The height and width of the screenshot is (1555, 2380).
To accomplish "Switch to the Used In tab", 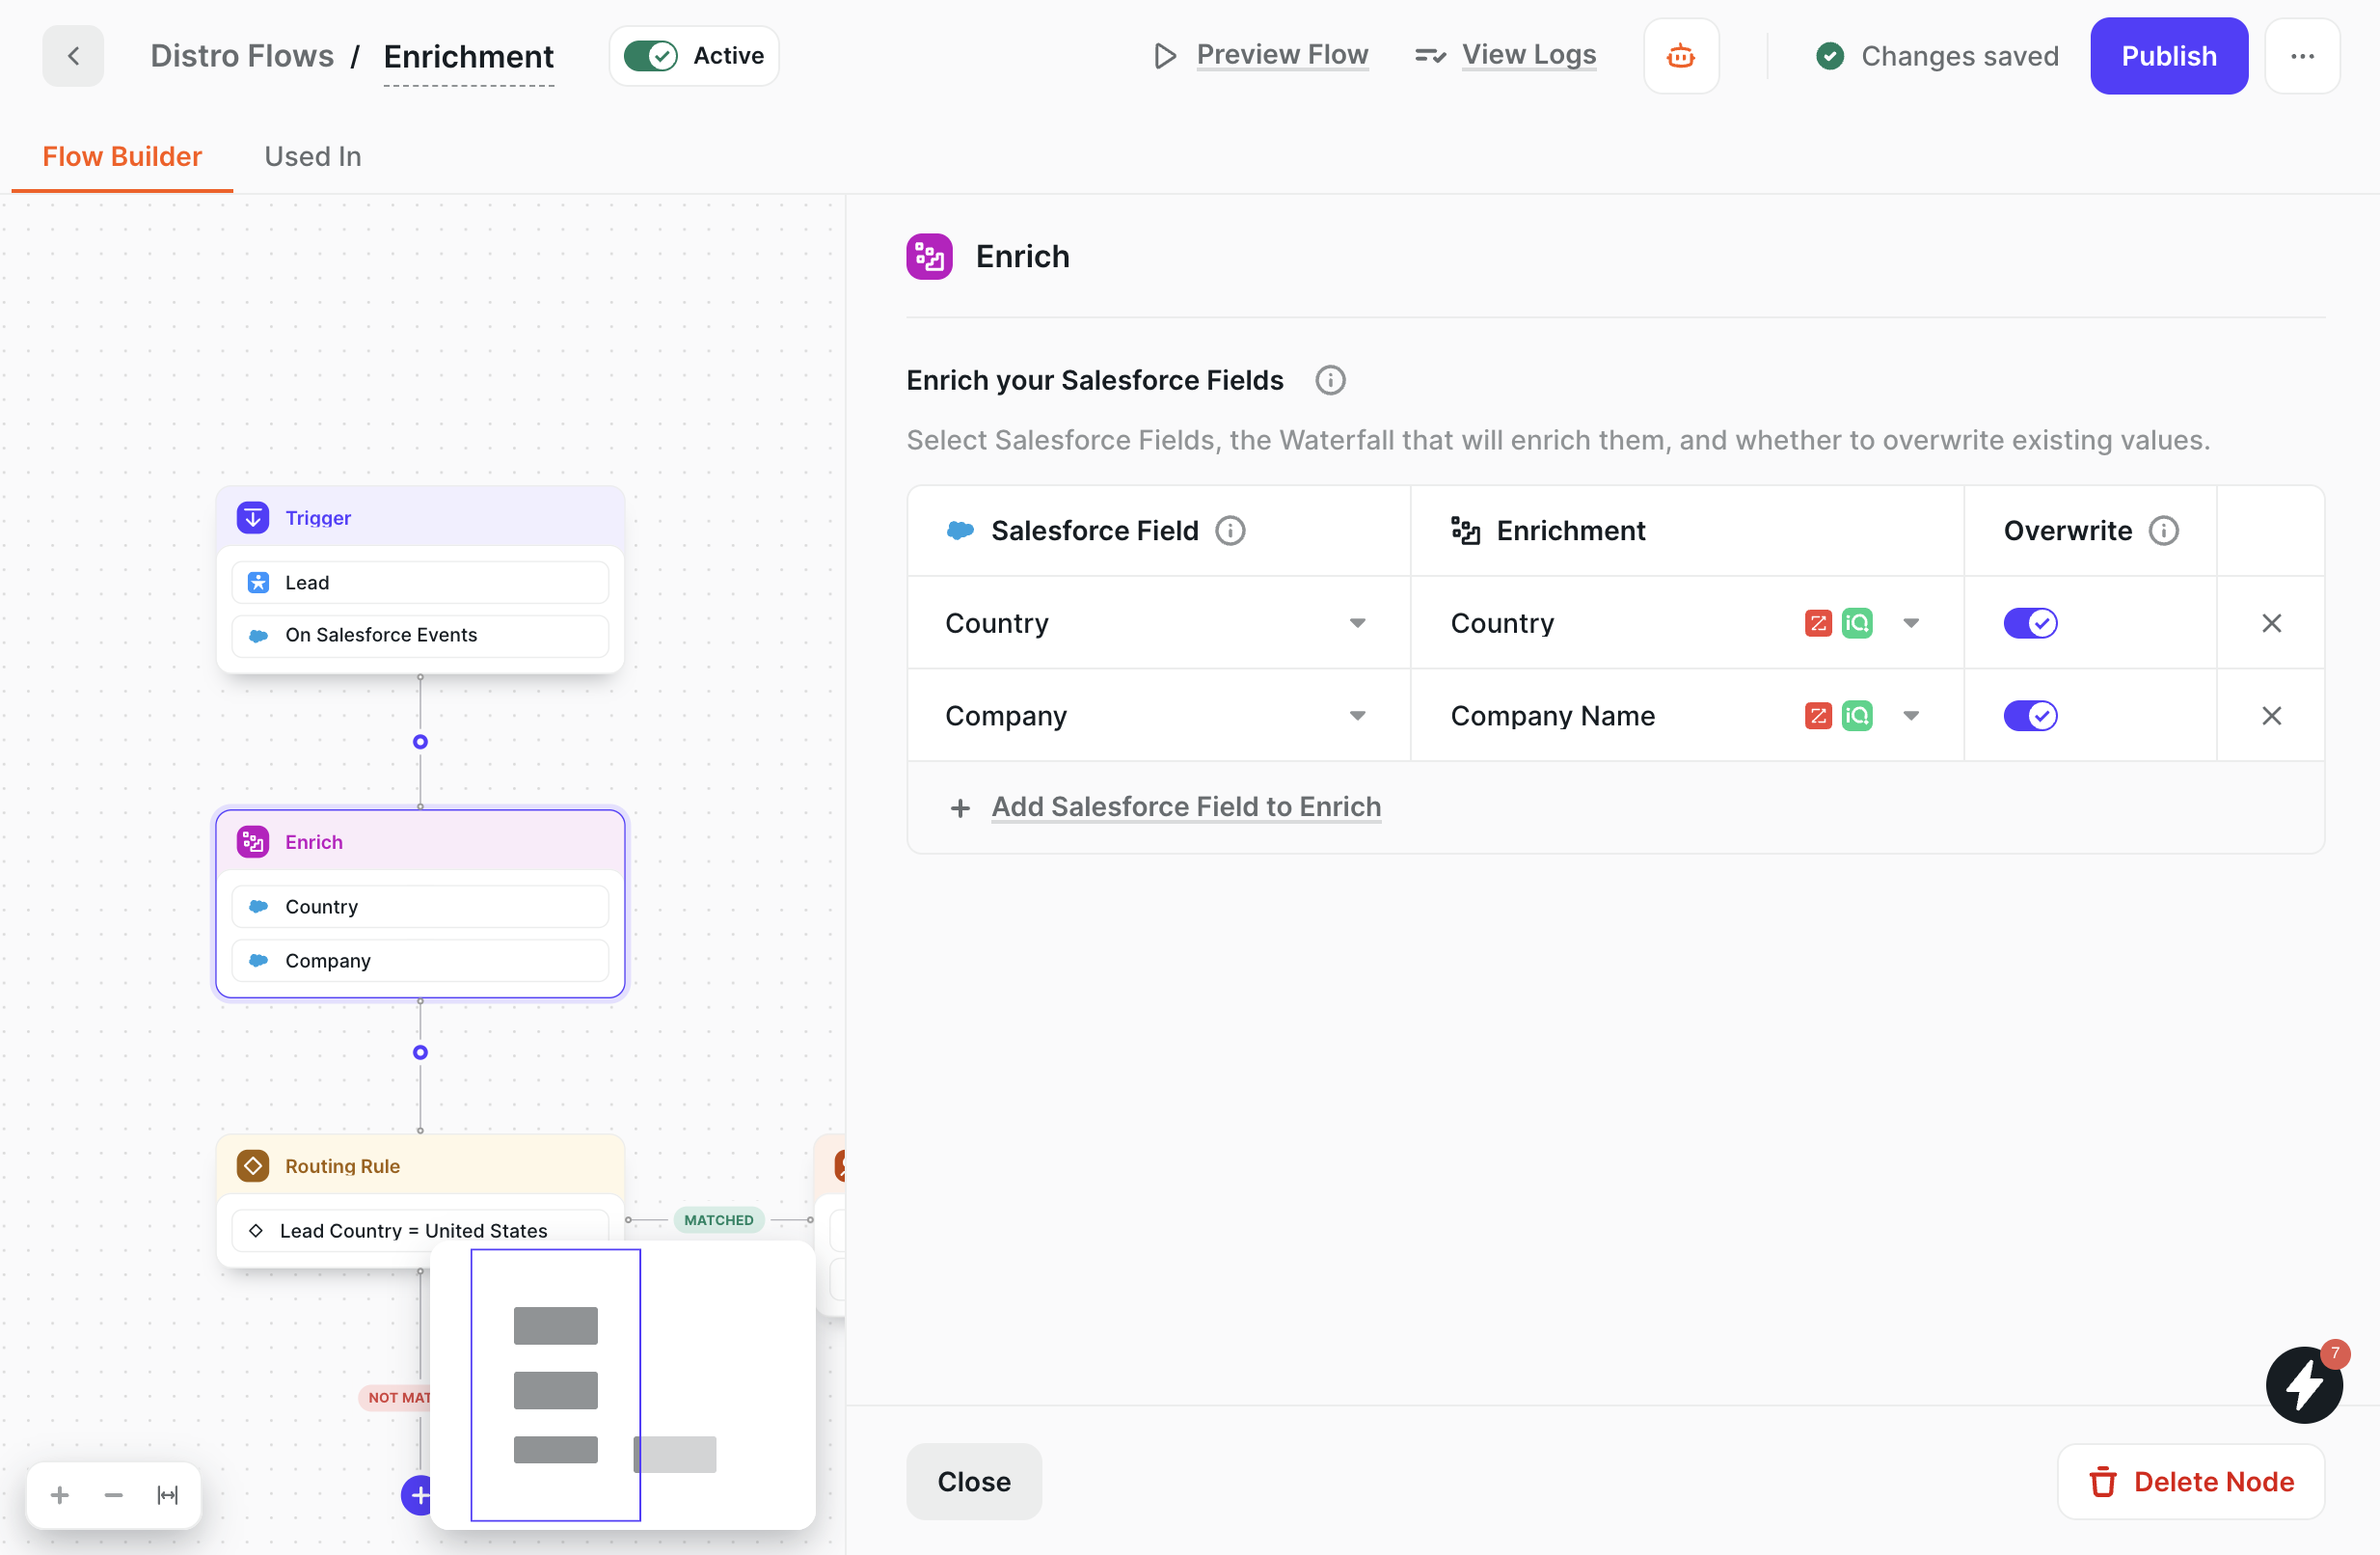I will coord(312,156).
